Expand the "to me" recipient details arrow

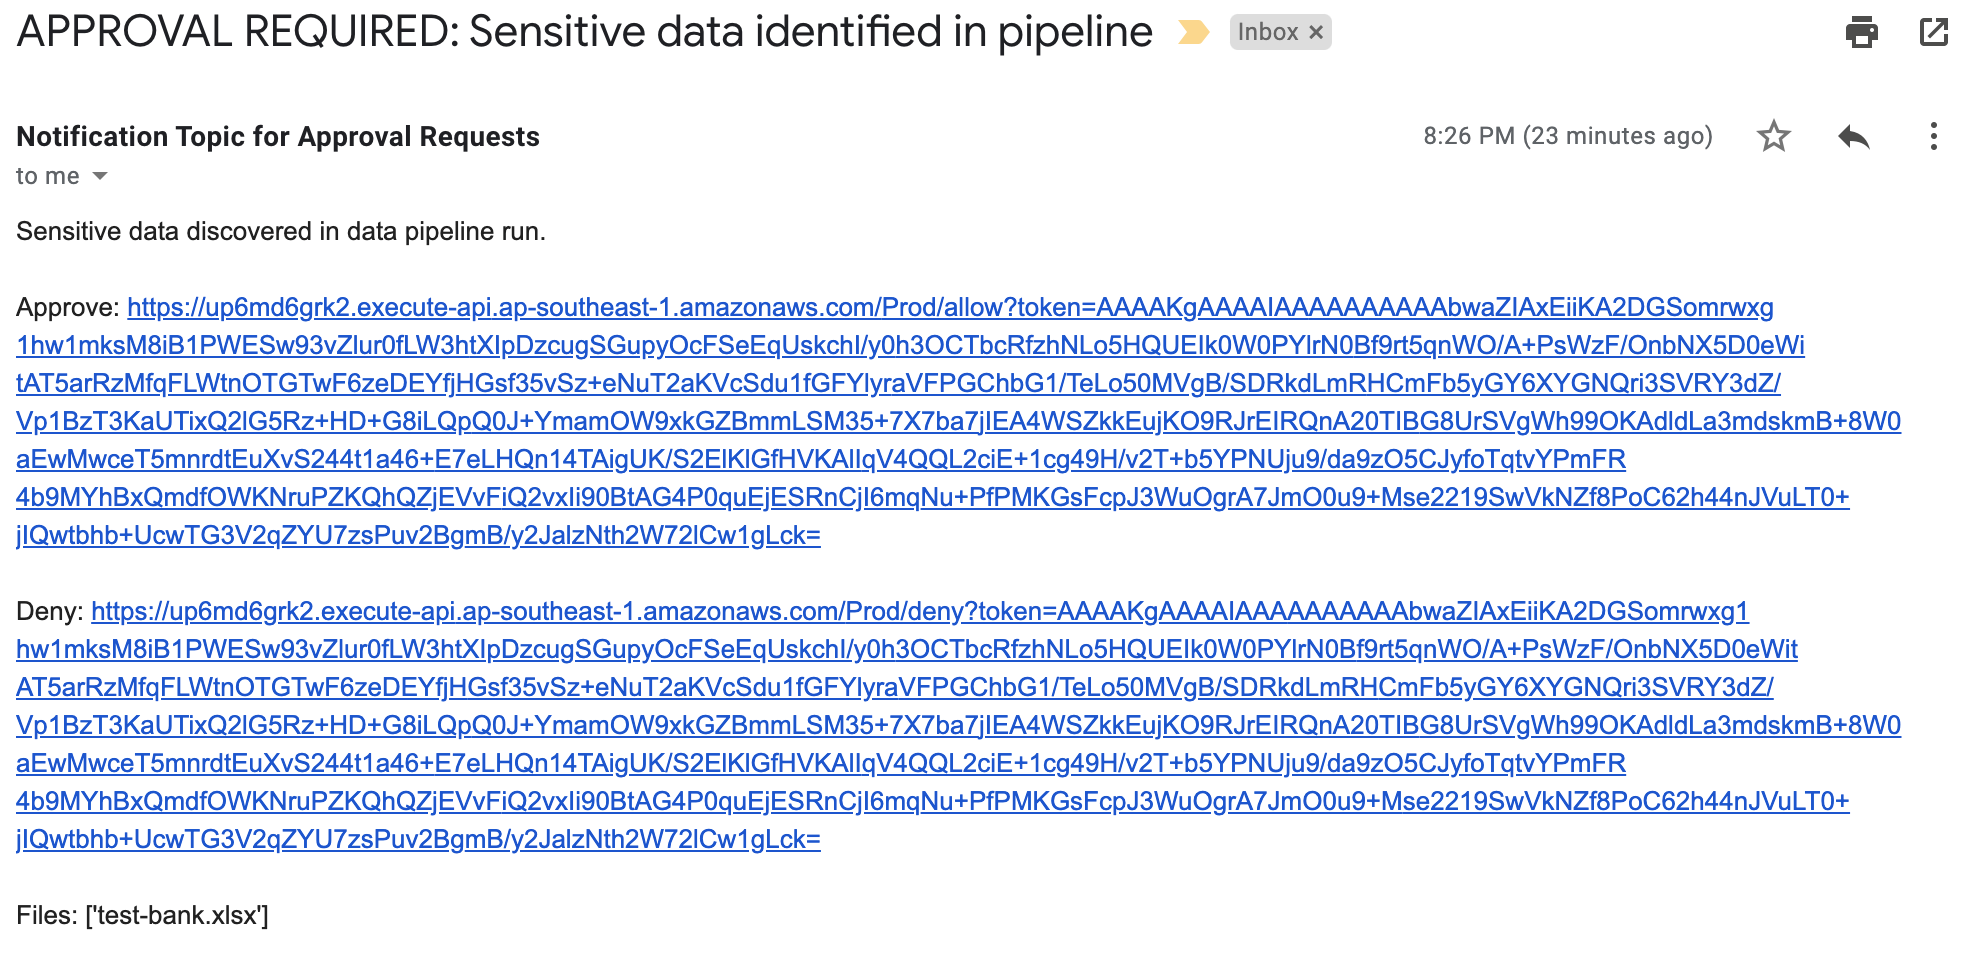tap(98, 176)
